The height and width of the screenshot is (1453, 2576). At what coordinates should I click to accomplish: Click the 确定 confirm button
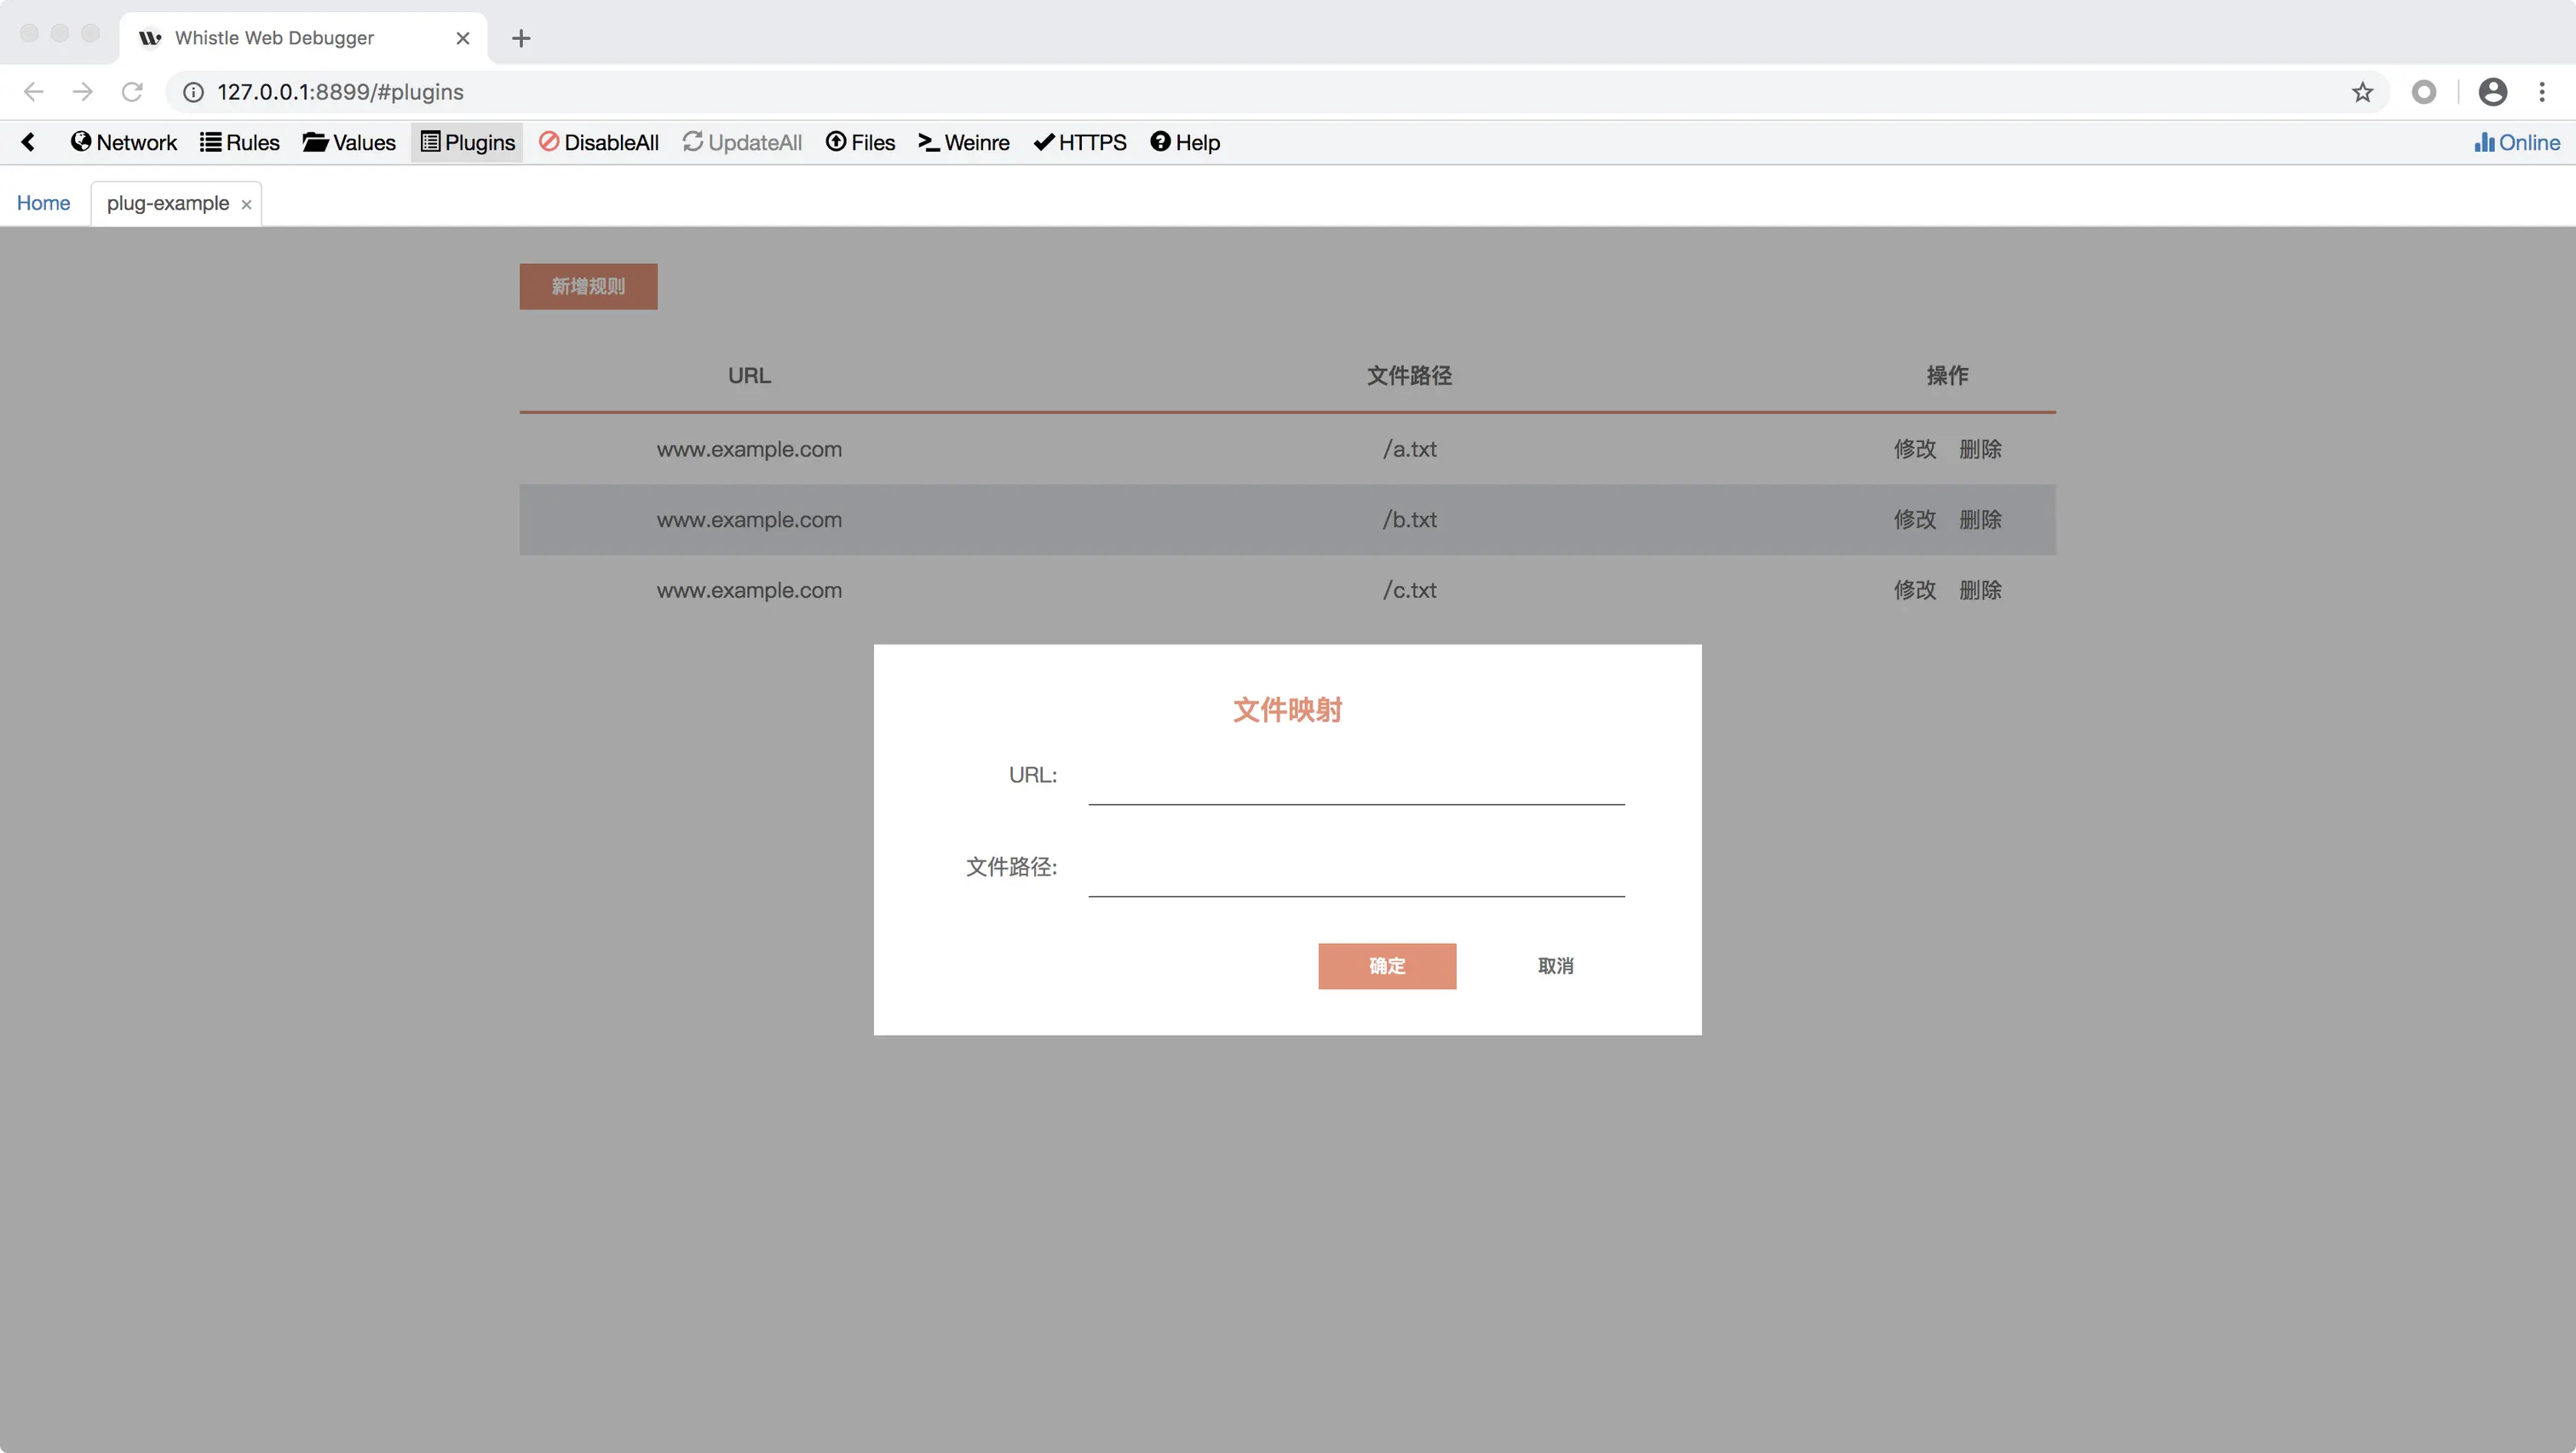[x=1386, y=966]
